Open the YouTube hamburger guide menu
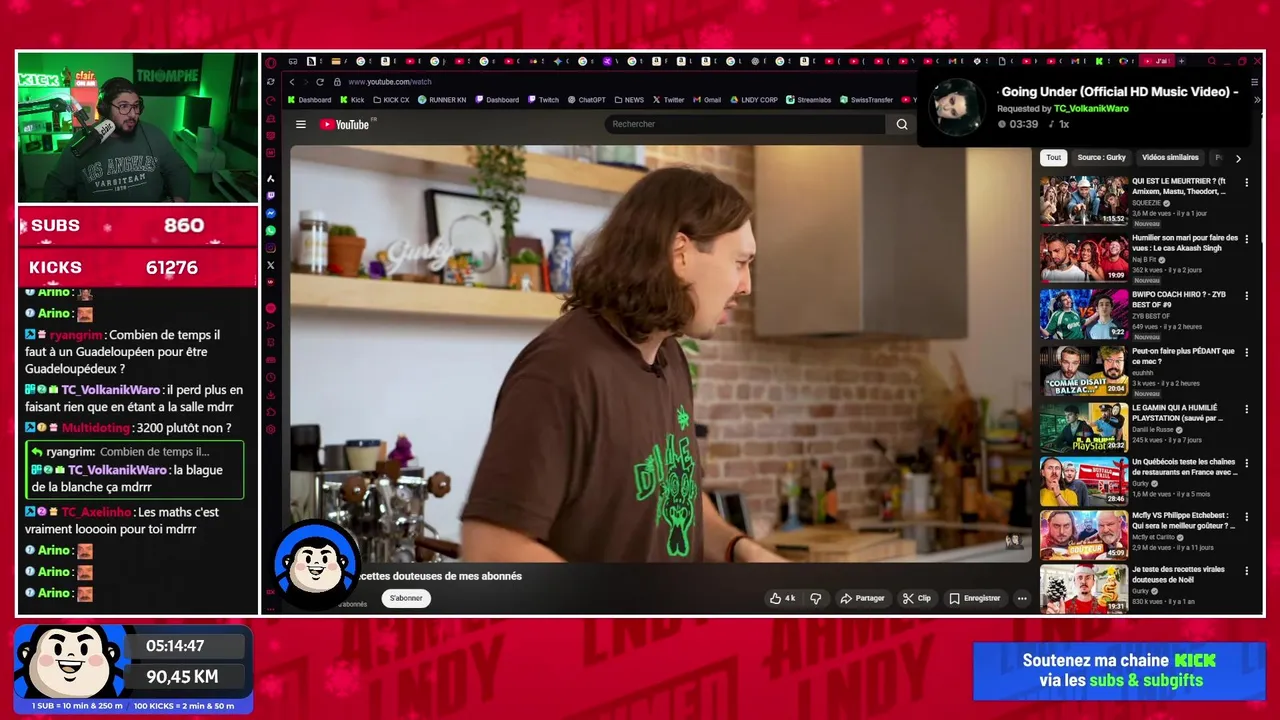 300,124
